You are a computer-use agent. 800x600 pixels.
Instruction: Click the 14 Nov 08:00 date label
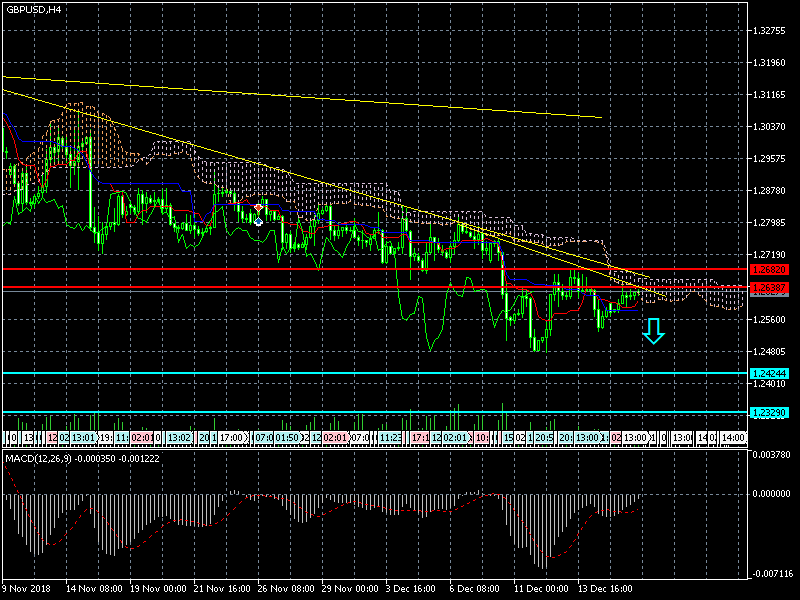pos(93,589)
